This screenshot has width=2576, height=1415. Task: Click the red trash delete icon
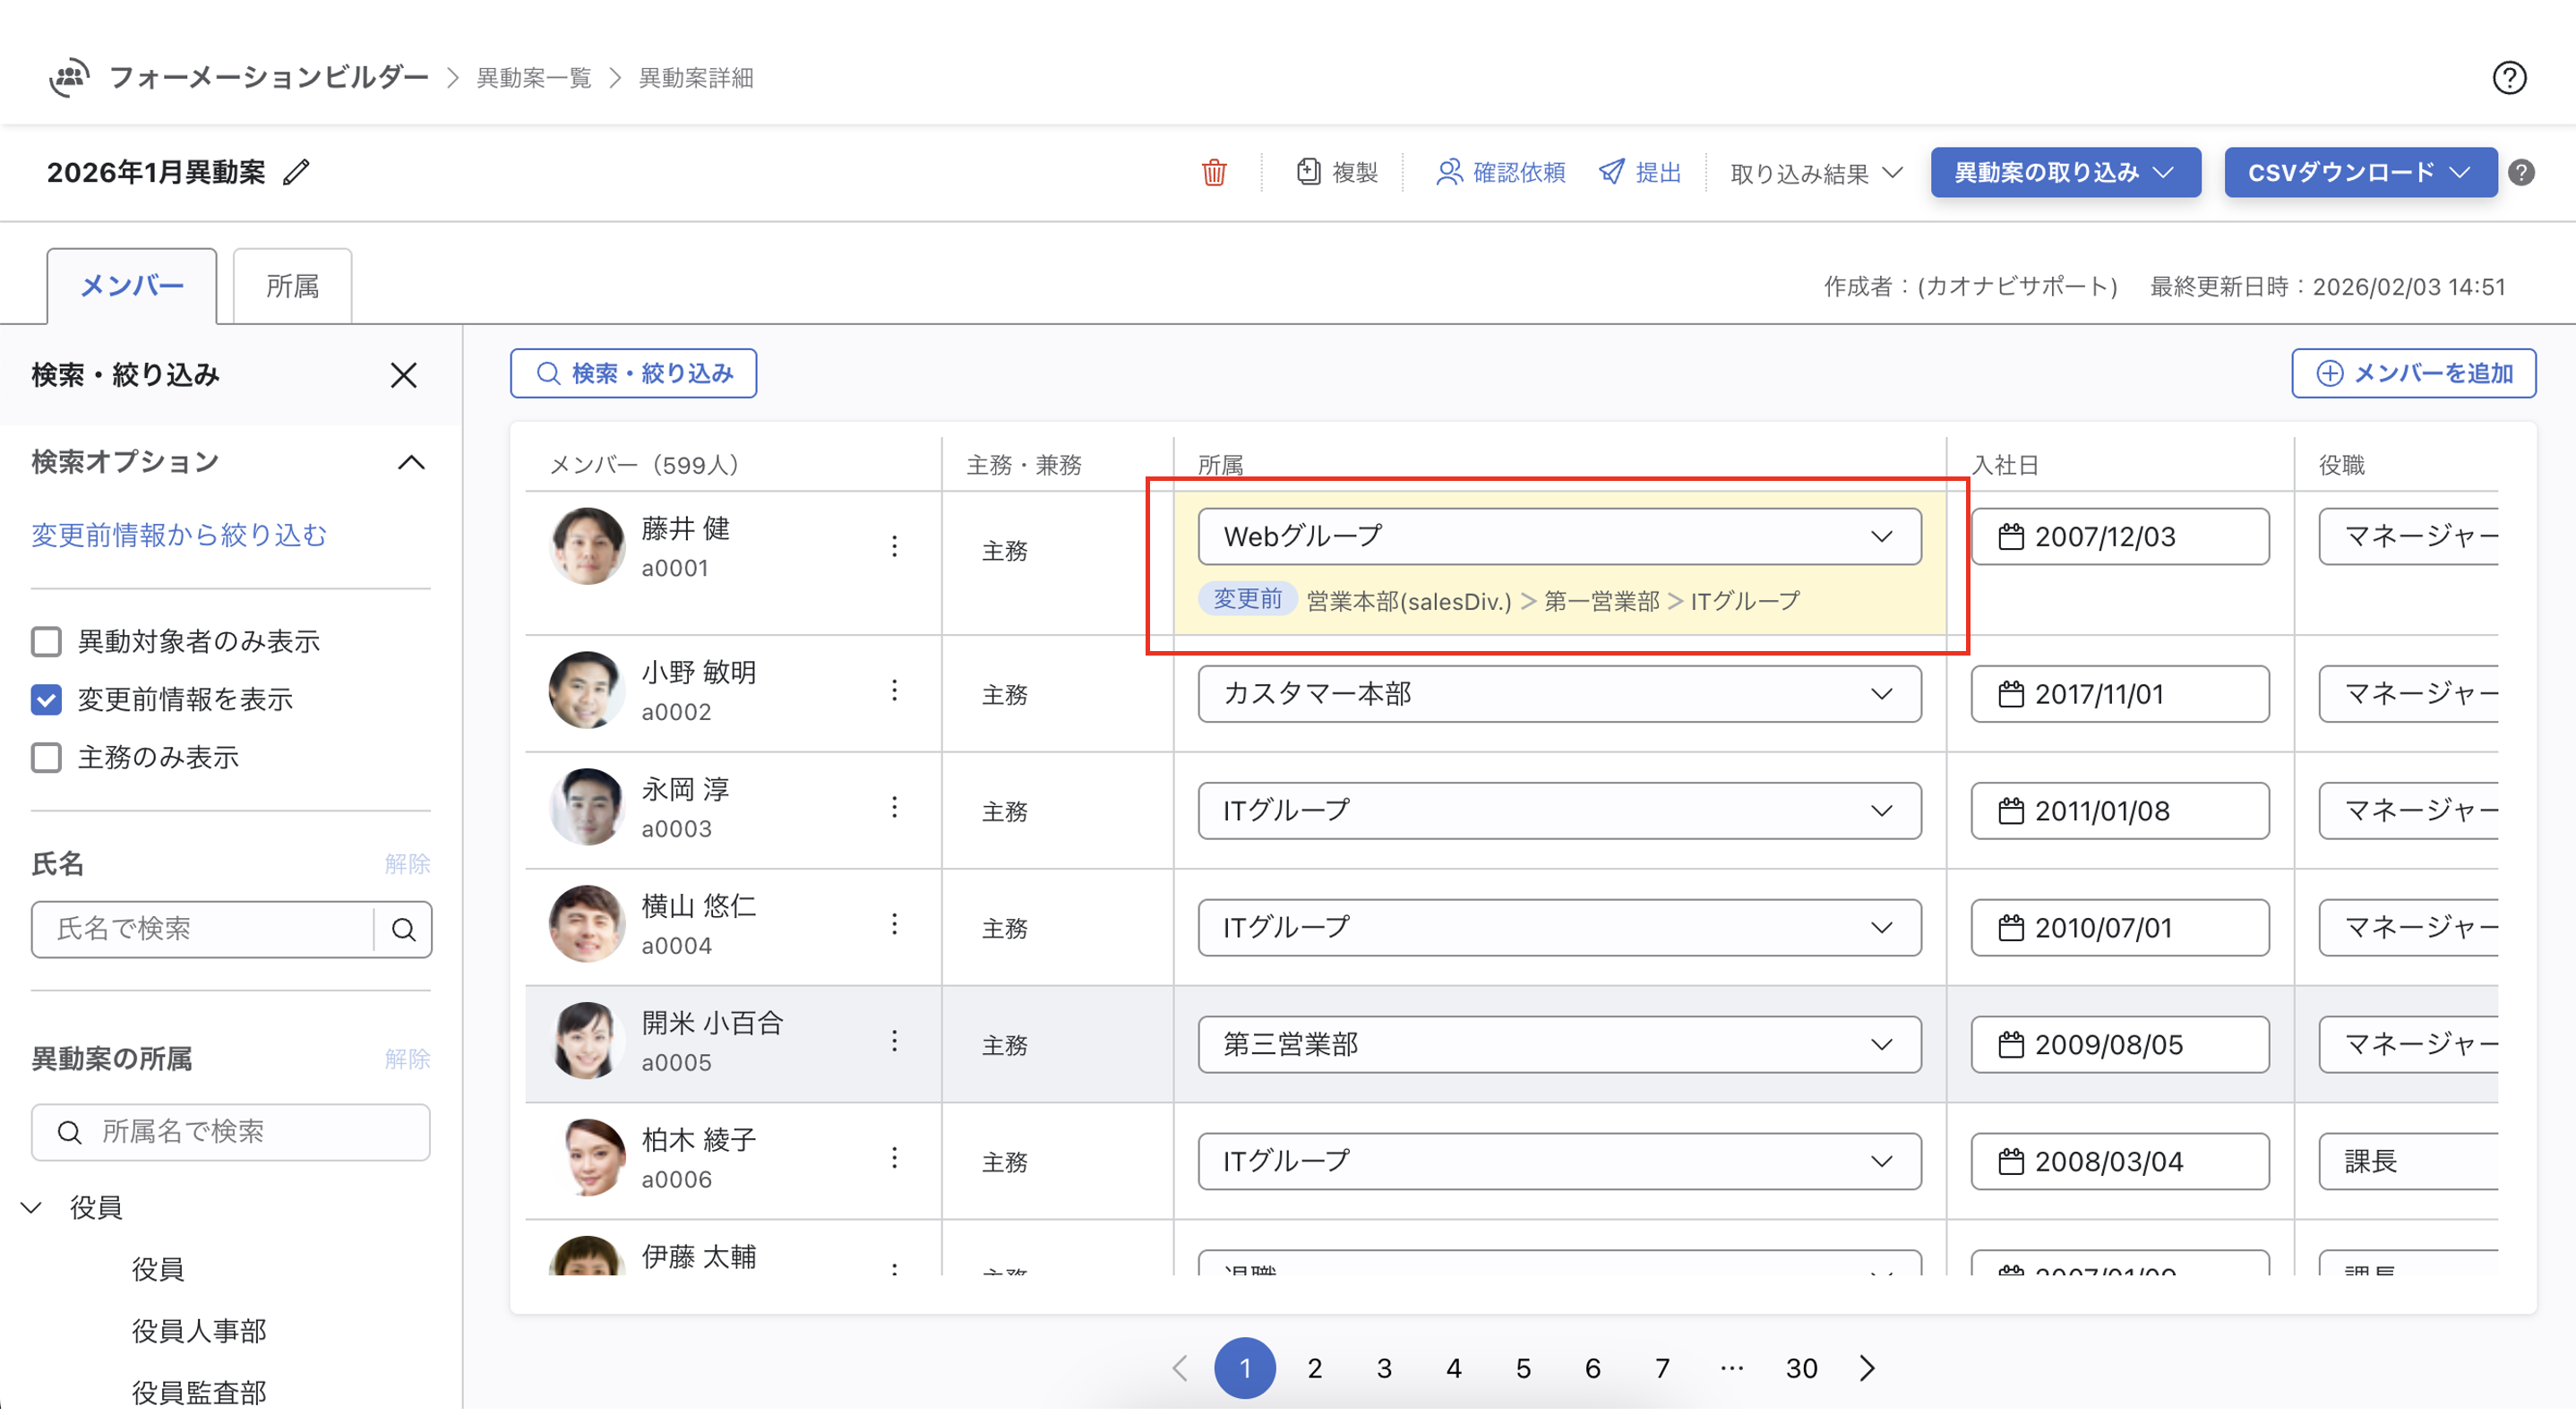[x=1213, y=173]
